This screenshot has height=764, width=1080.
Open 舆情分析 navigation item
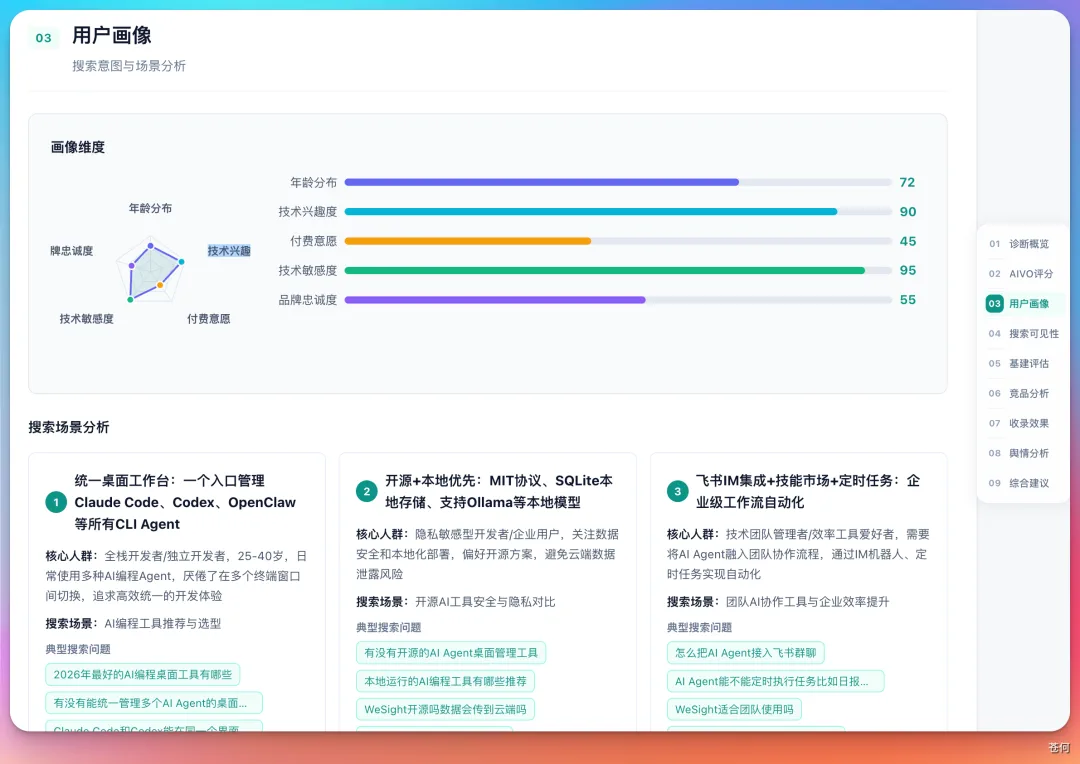1019,453
